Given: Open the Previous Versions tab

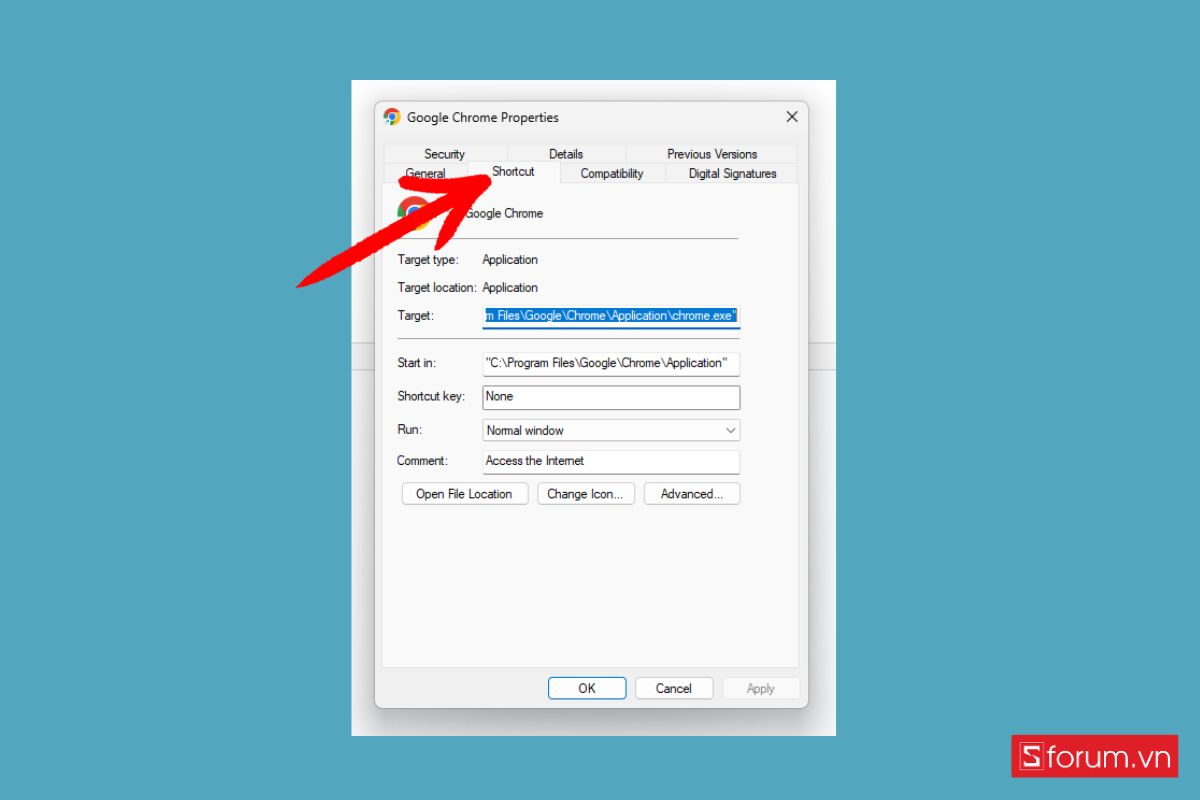Looking at the screenshot, I should pyautogui.click(x=712, y=154).
